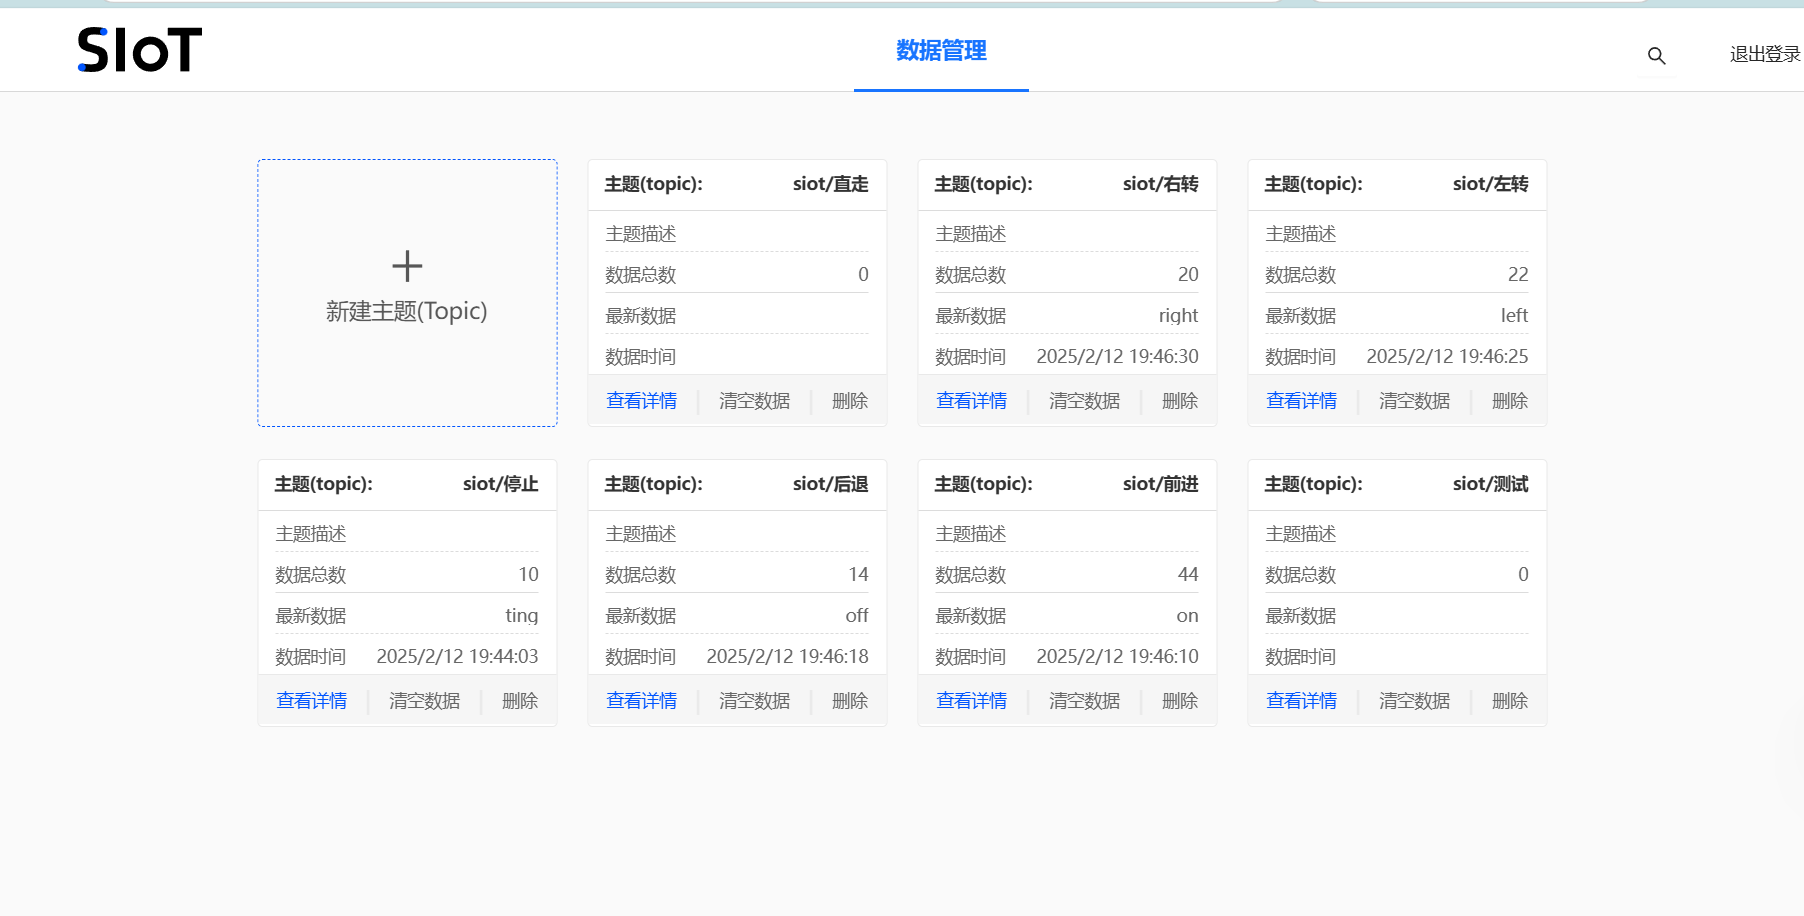Screen dimensions: 1804x916
Task: Open the 数据管理 tab
Action: (941, 50)
